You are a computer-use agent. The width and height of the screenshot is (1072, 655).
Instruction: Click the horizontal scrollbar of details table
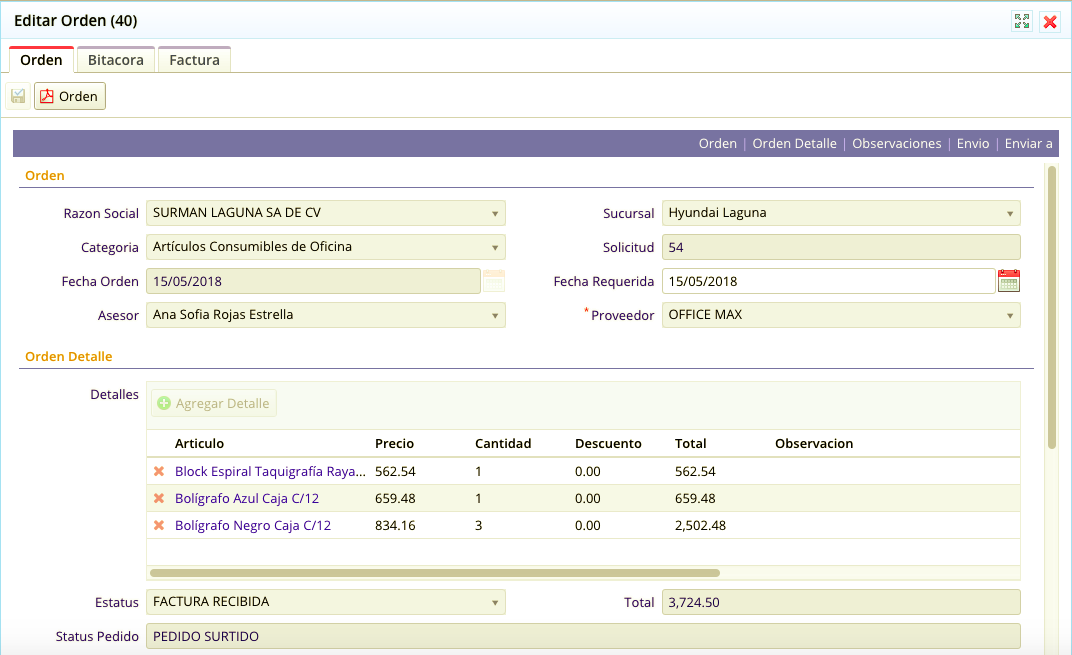(435, 573)
